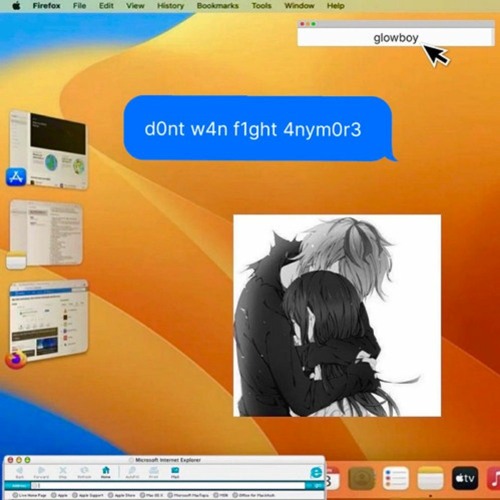Open the History menu
Viewport: 500px width, 500px height.
[170, 6]
